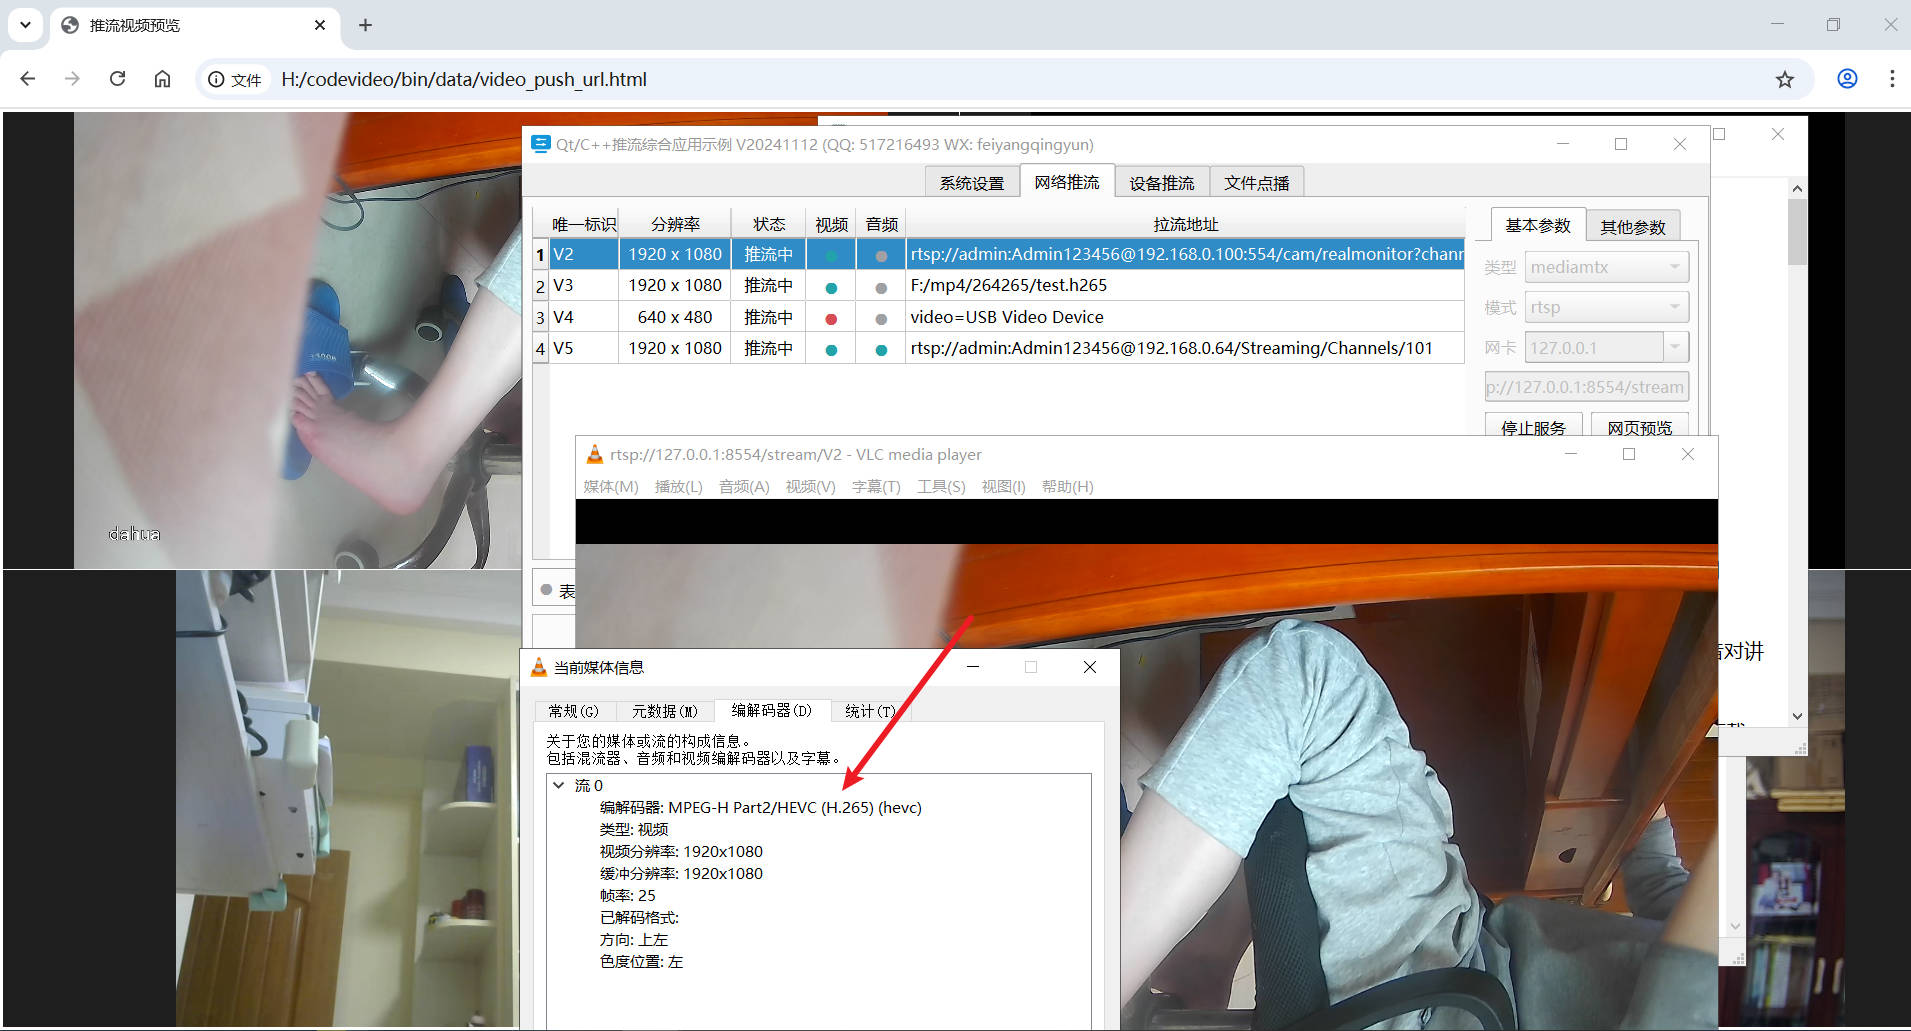Viewport: 1911px width, 1031px height.
Task: Reload the page with refresh icon
Action: 117,79
